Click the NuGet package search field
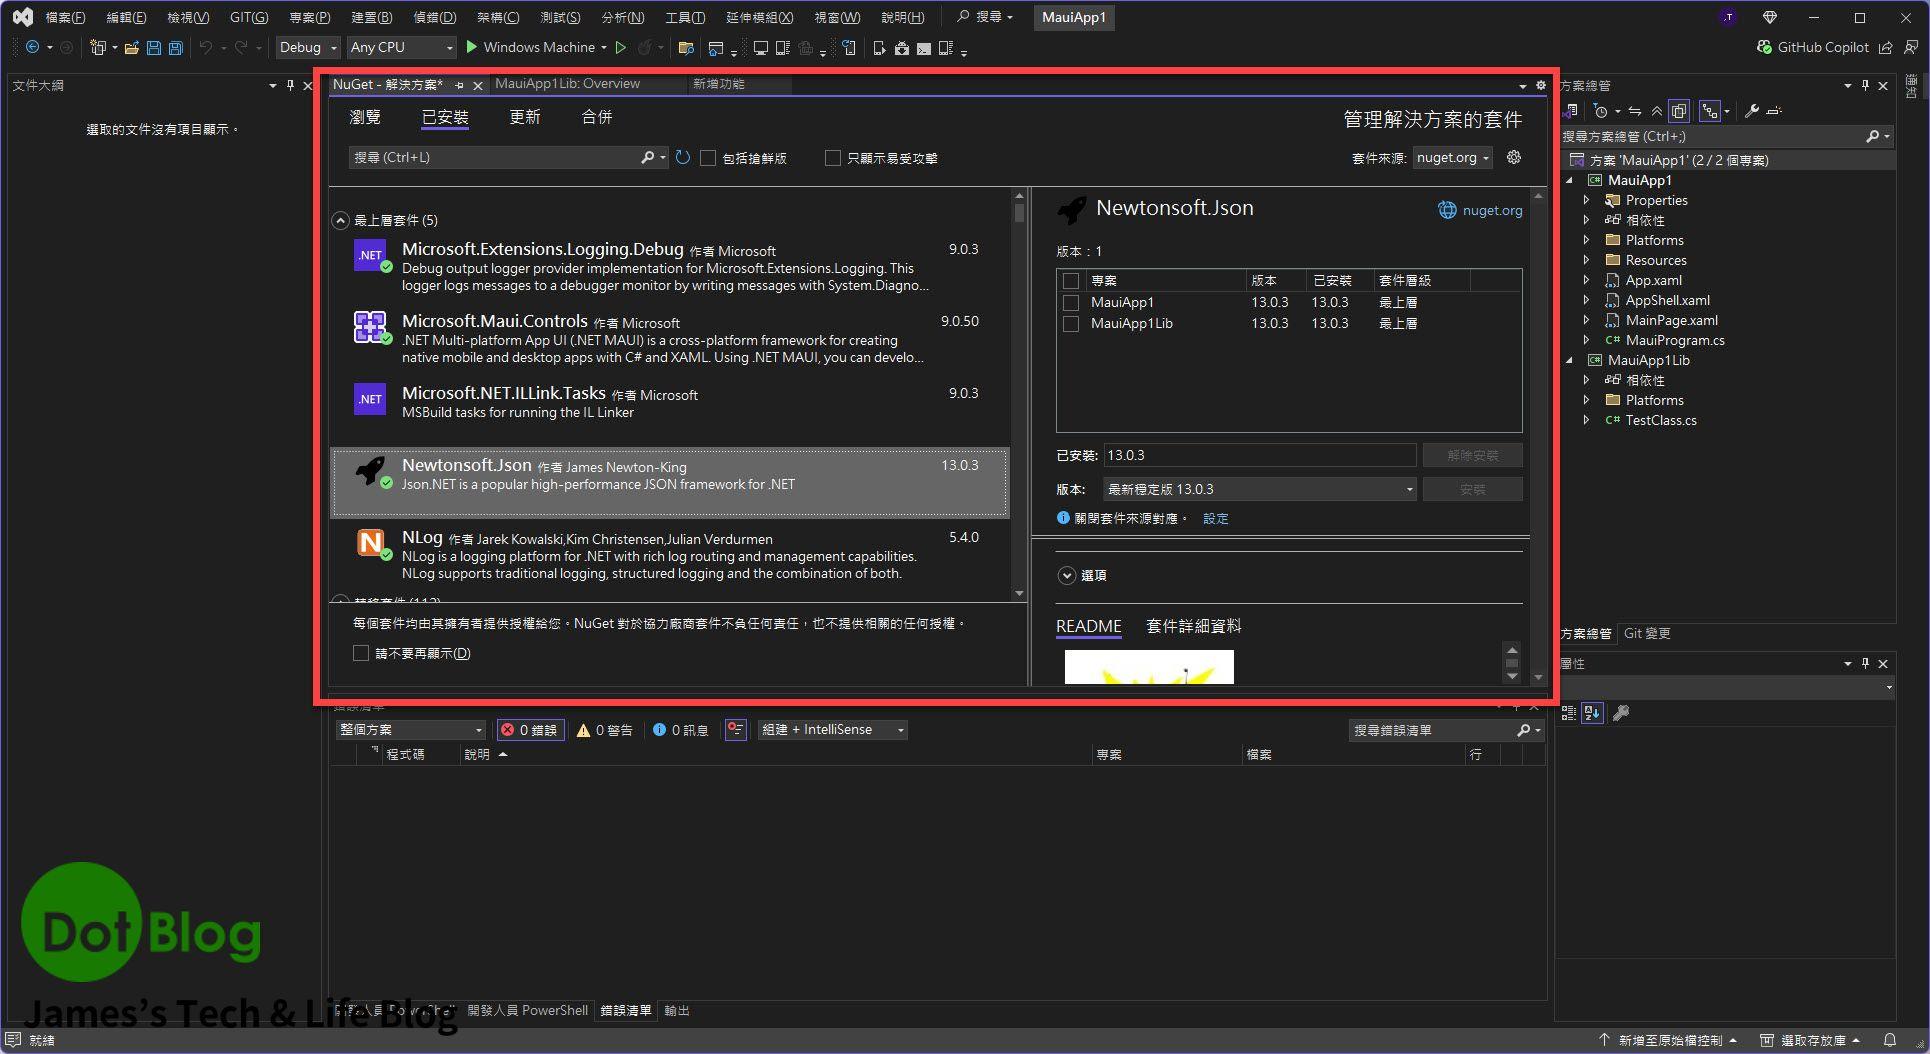 (x=495, y=158)
